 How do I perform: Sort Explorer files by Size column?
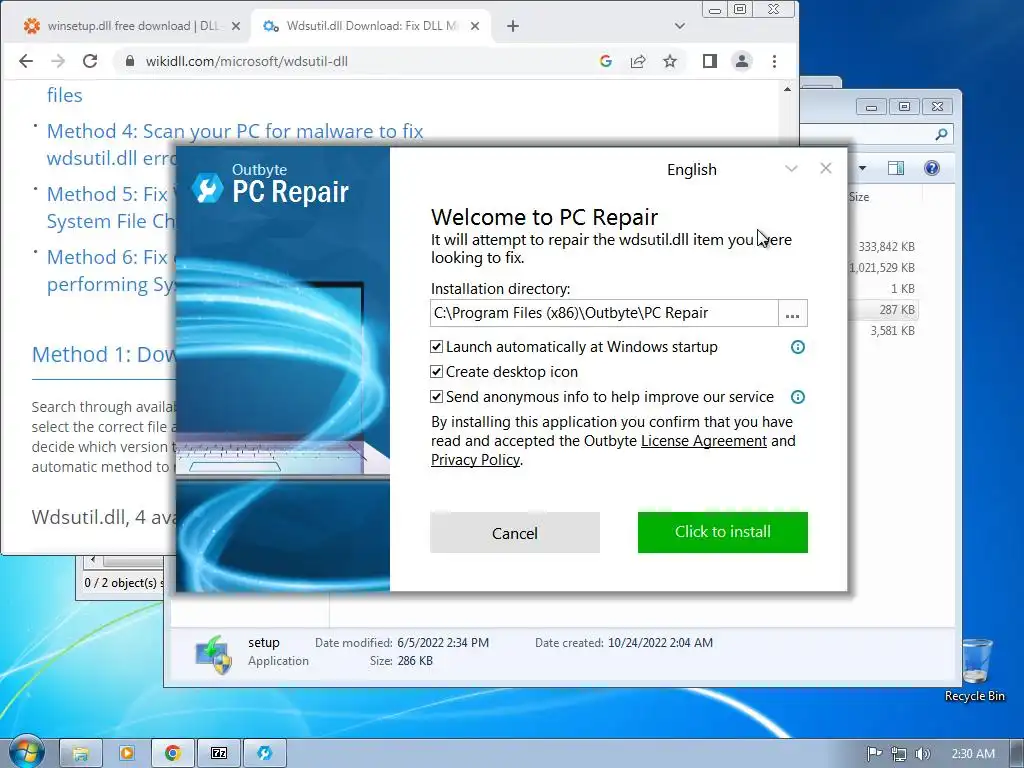(x=859, y=197)
